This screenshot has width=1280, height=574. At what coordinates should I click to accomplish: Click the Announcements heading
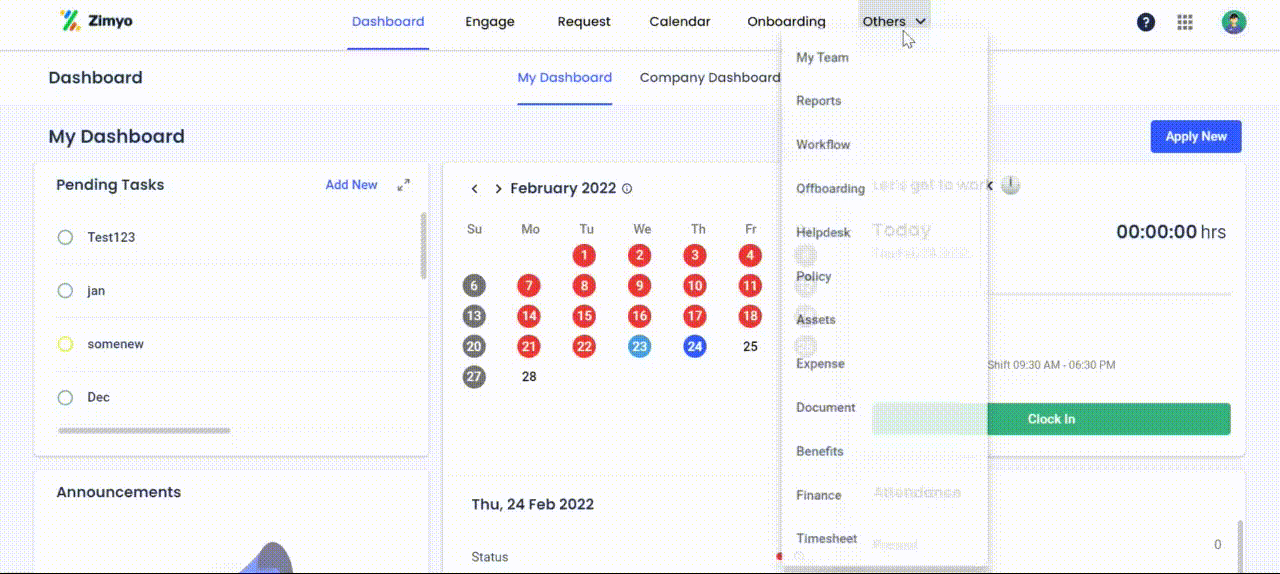[x=118, y=492]
